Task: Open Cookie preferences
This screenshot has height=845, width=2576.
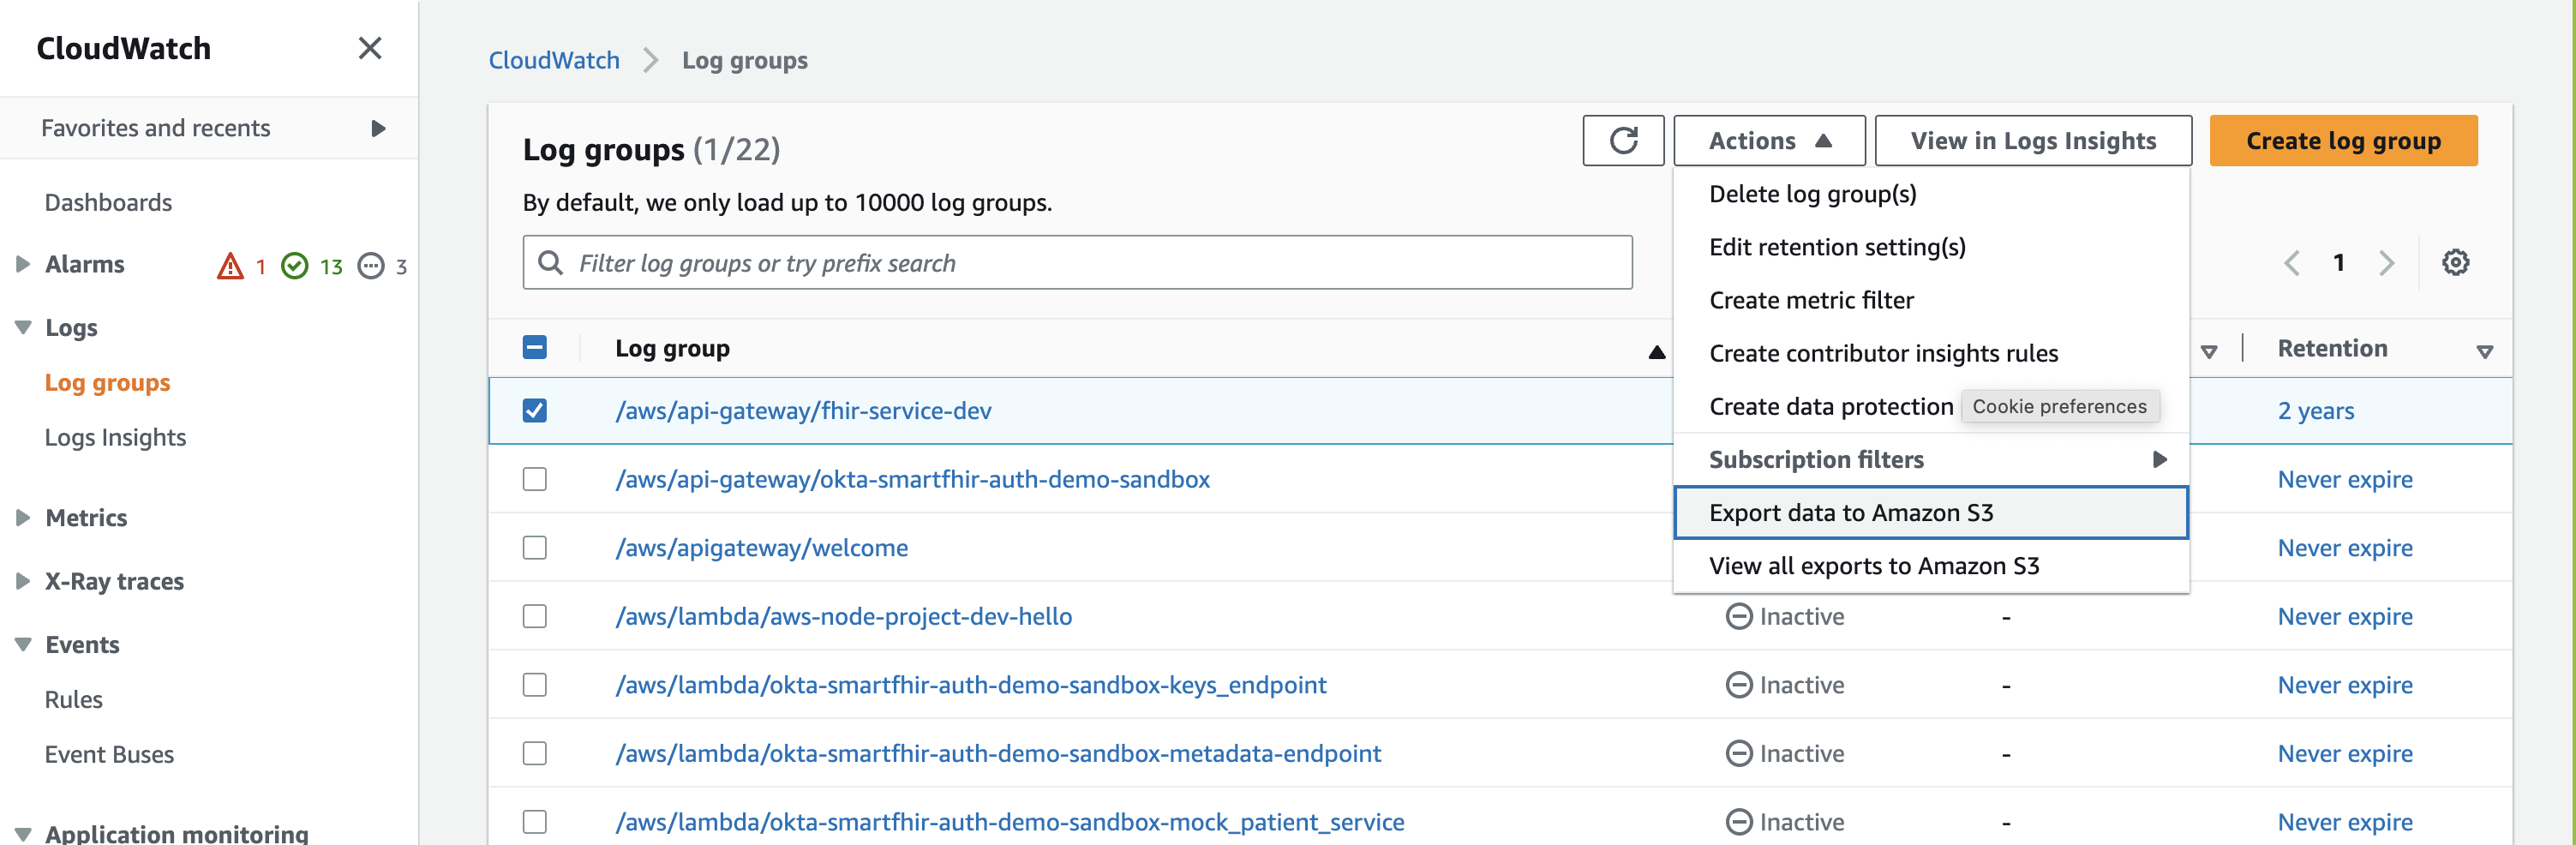Action: coord(2059,407)
